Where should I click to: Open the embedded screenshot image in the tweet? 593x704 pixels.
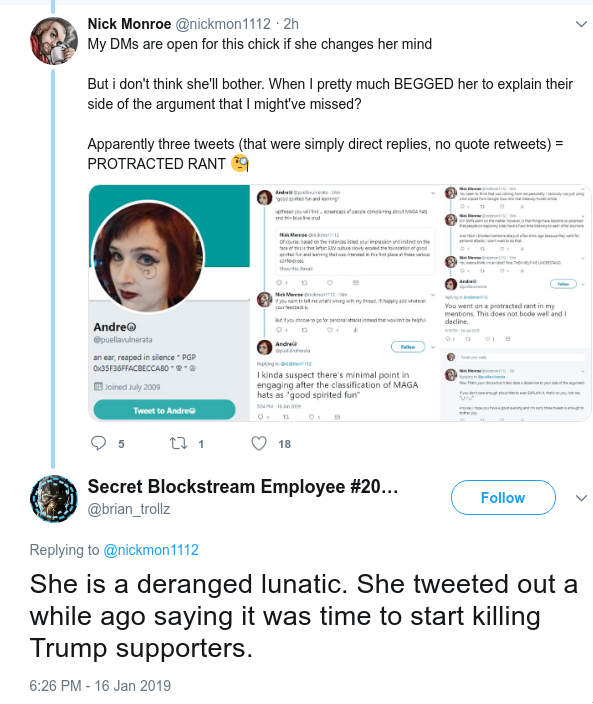pos(340,303)
